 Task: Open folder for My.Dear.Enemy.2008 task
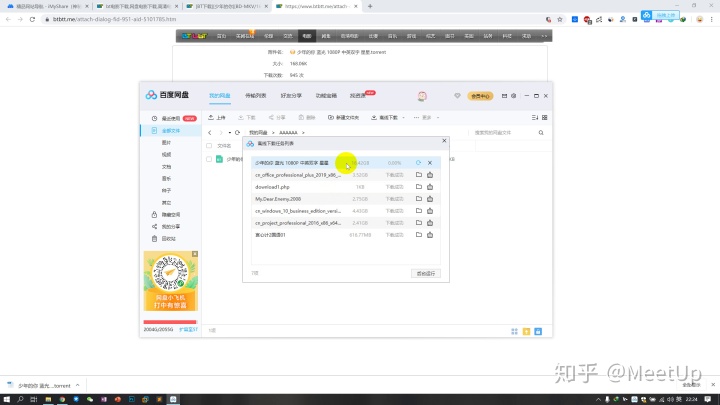click(x=419, y=199)
